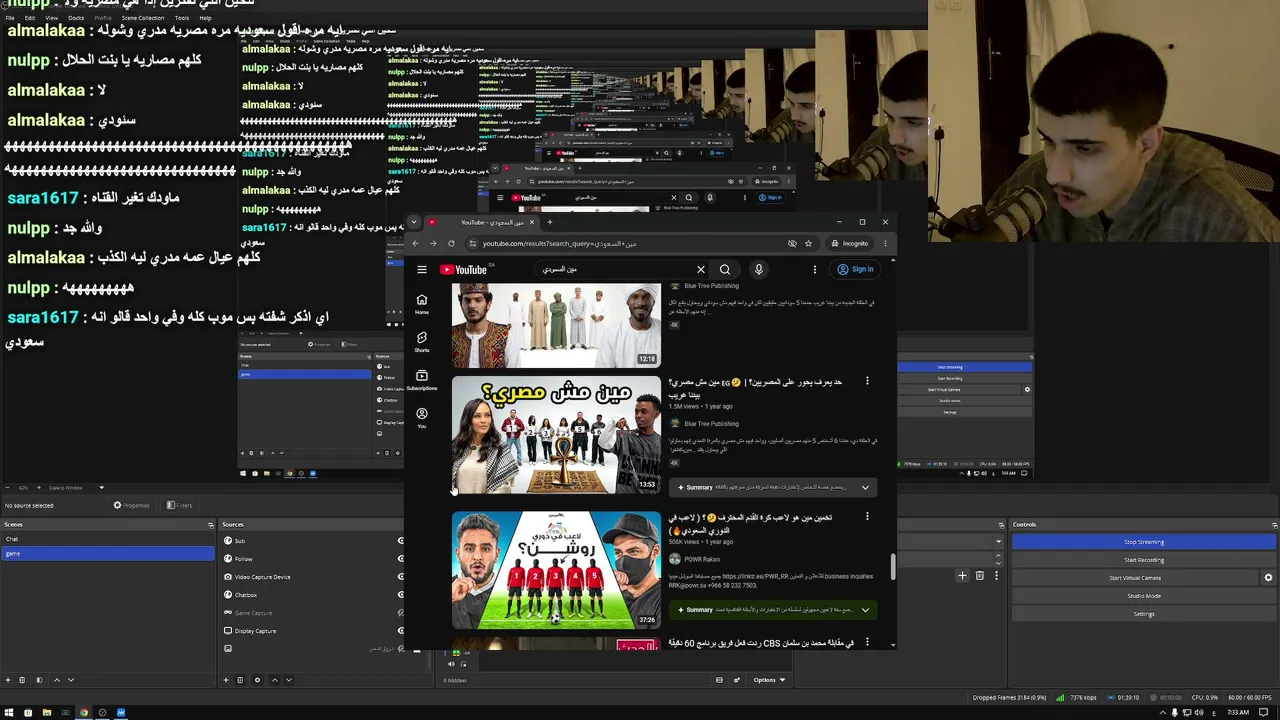Image resolution: width=1280 pixels, height=720 pixels.
Task: Open the You section in the YouTube sidebar
Action: pyautogui.click(x=422, y=418)
